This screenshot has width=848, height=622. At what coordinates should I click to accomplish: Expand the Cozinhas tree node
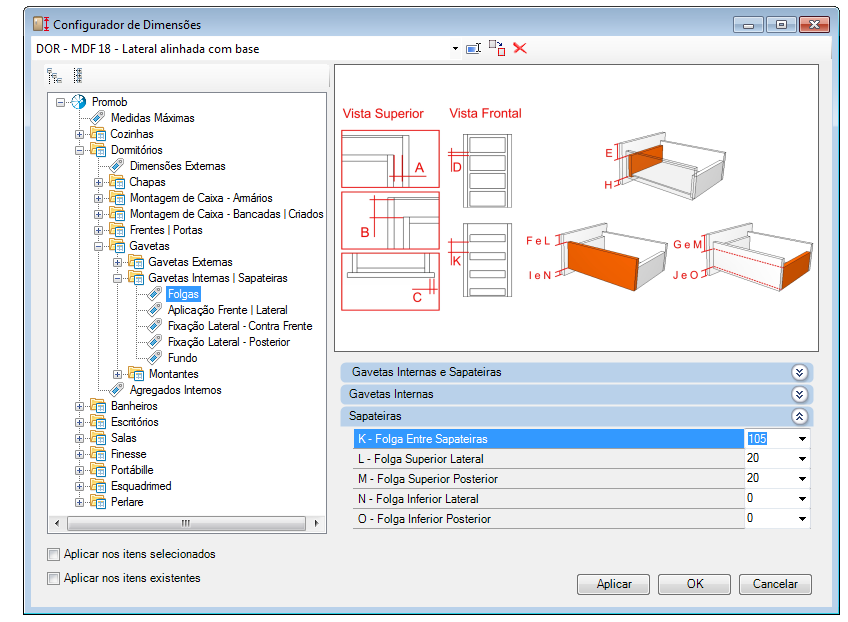[x=80, y=134]
